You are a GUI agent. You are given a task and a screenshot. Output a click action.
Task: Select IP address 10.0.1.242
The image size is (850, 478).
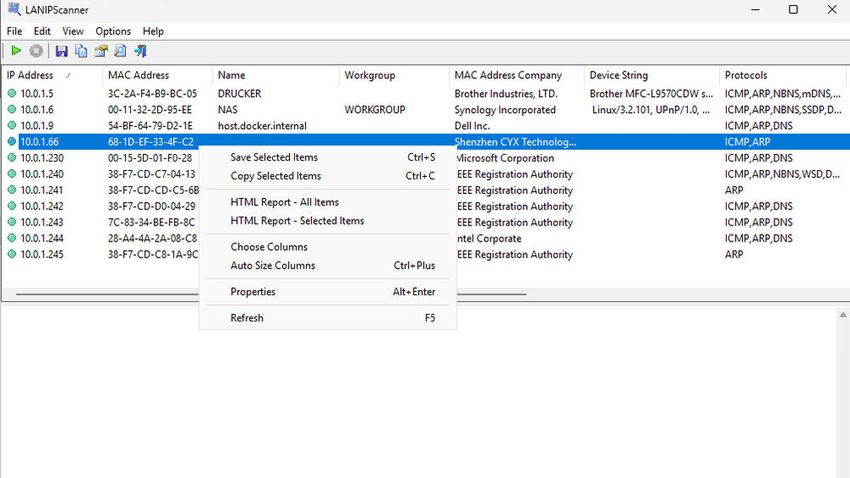click(42, 206)
